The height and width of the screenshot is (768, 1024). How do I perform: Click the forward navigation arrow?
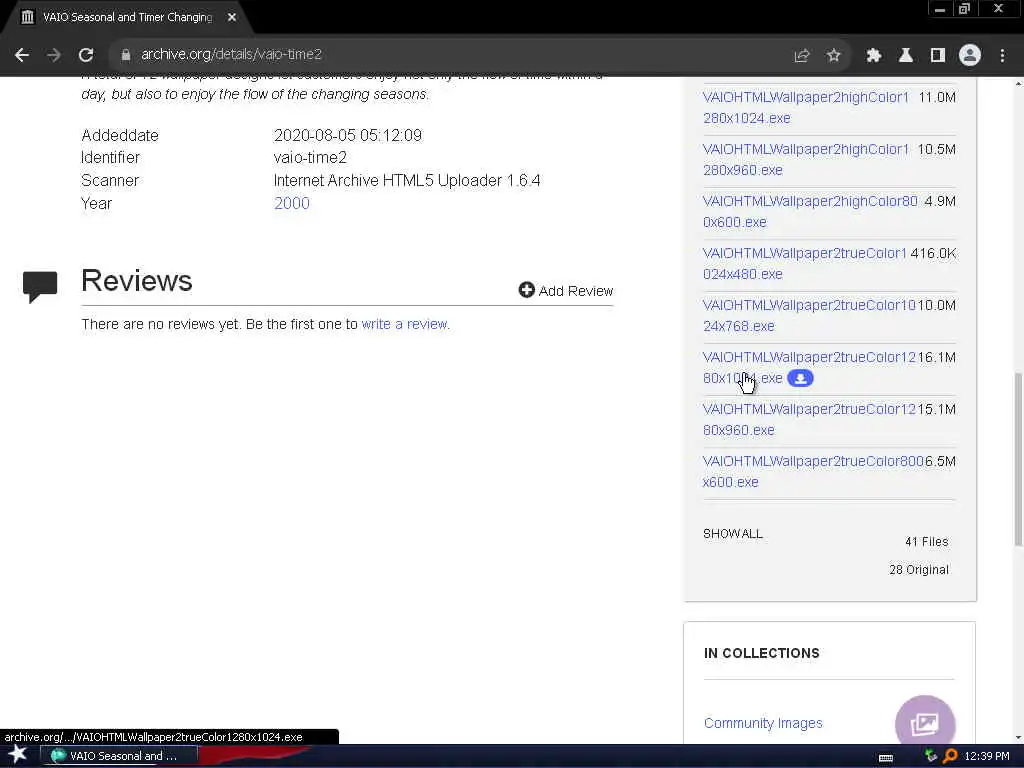pyautogui.click(x=54, y=55)
